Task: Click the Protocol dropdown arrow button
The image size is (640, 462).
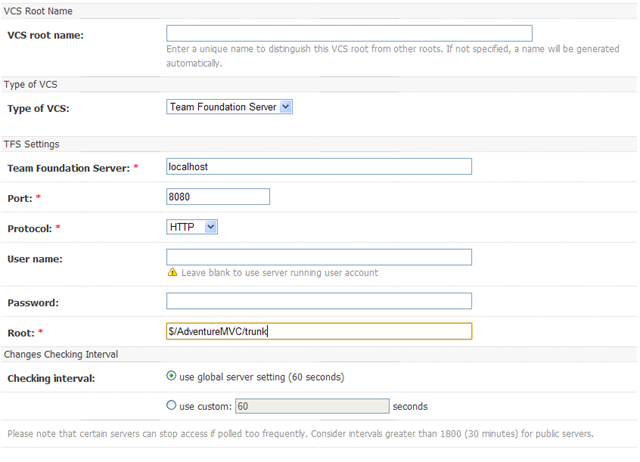Action: click(x=211, y=227)
